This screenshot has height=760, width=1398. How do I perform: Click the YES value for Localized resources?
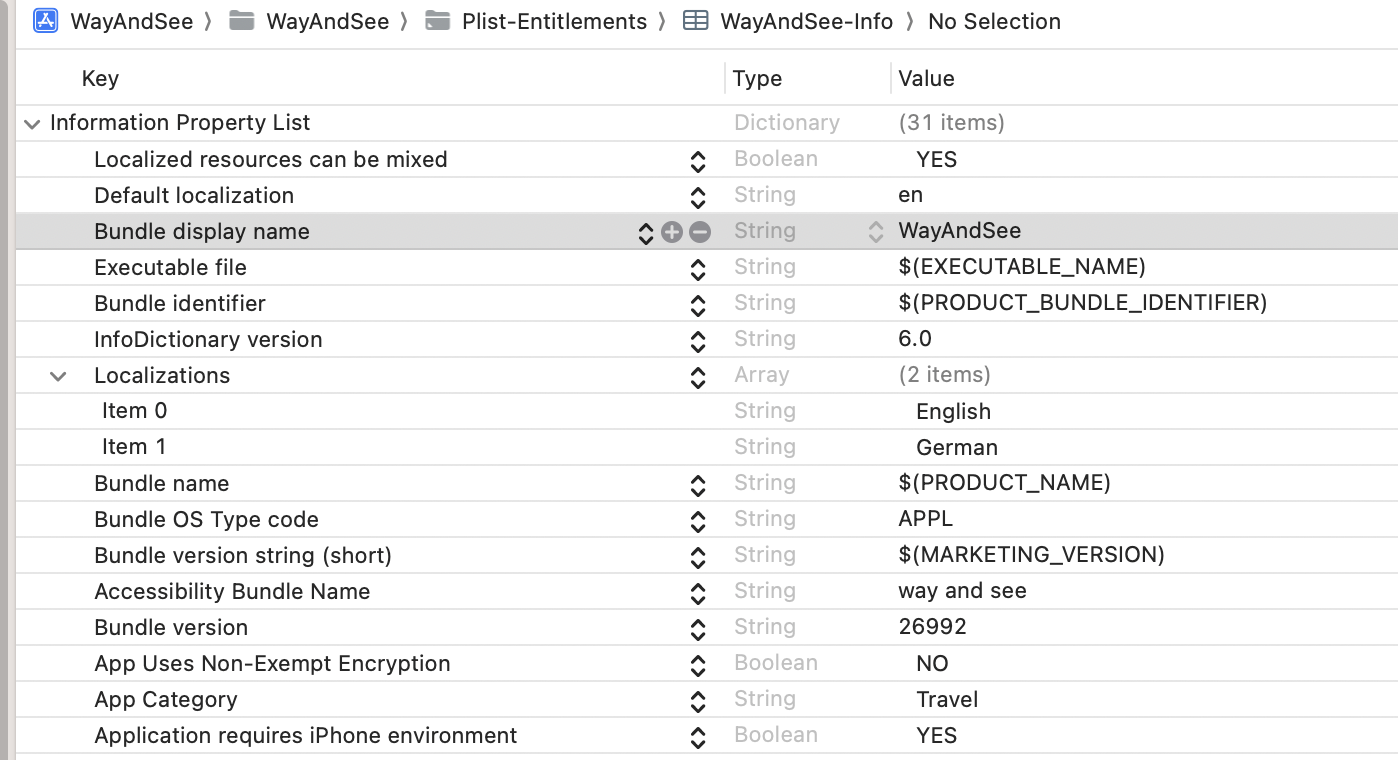[x=936, y=160]
